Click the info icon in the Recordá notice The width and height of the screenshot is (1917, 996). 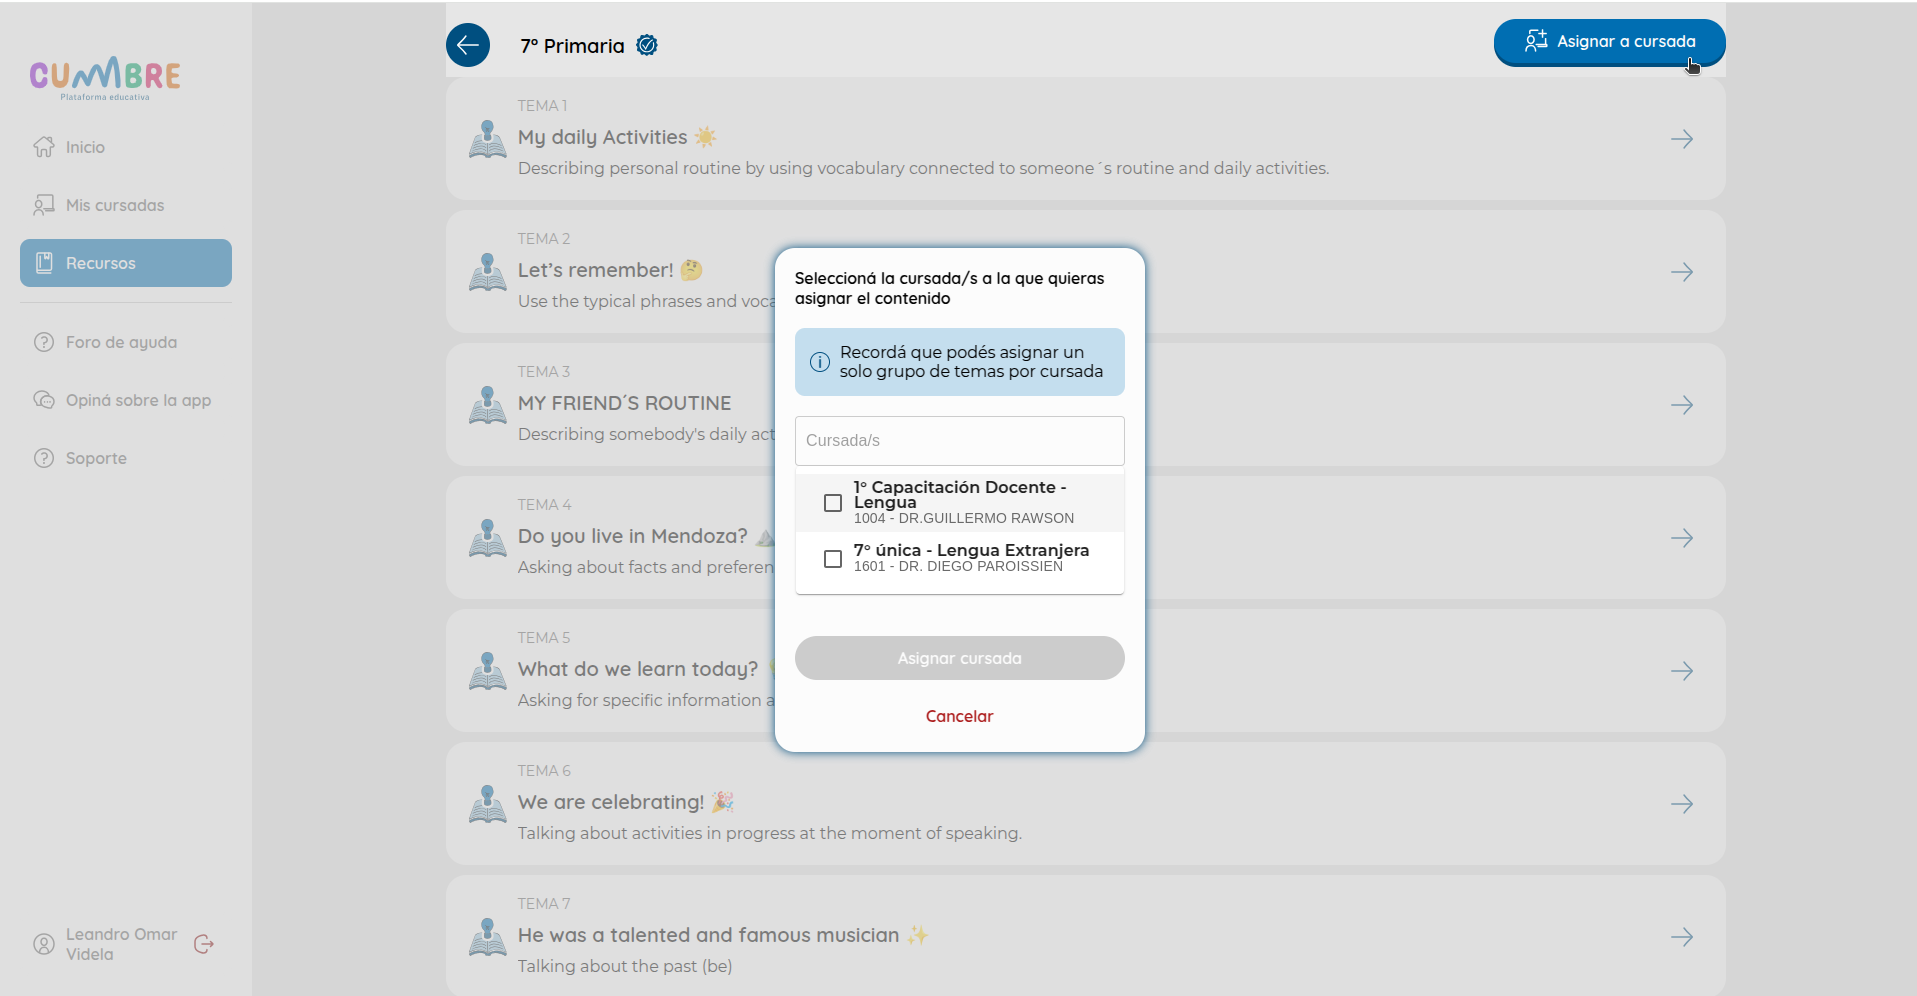820,362
